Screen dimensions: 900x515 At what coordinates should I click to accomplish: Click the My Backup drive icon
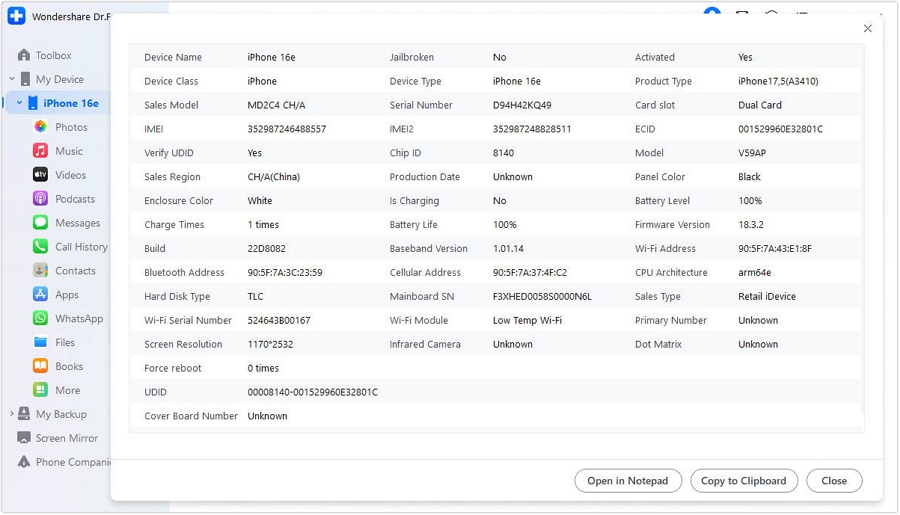point(24,414)
